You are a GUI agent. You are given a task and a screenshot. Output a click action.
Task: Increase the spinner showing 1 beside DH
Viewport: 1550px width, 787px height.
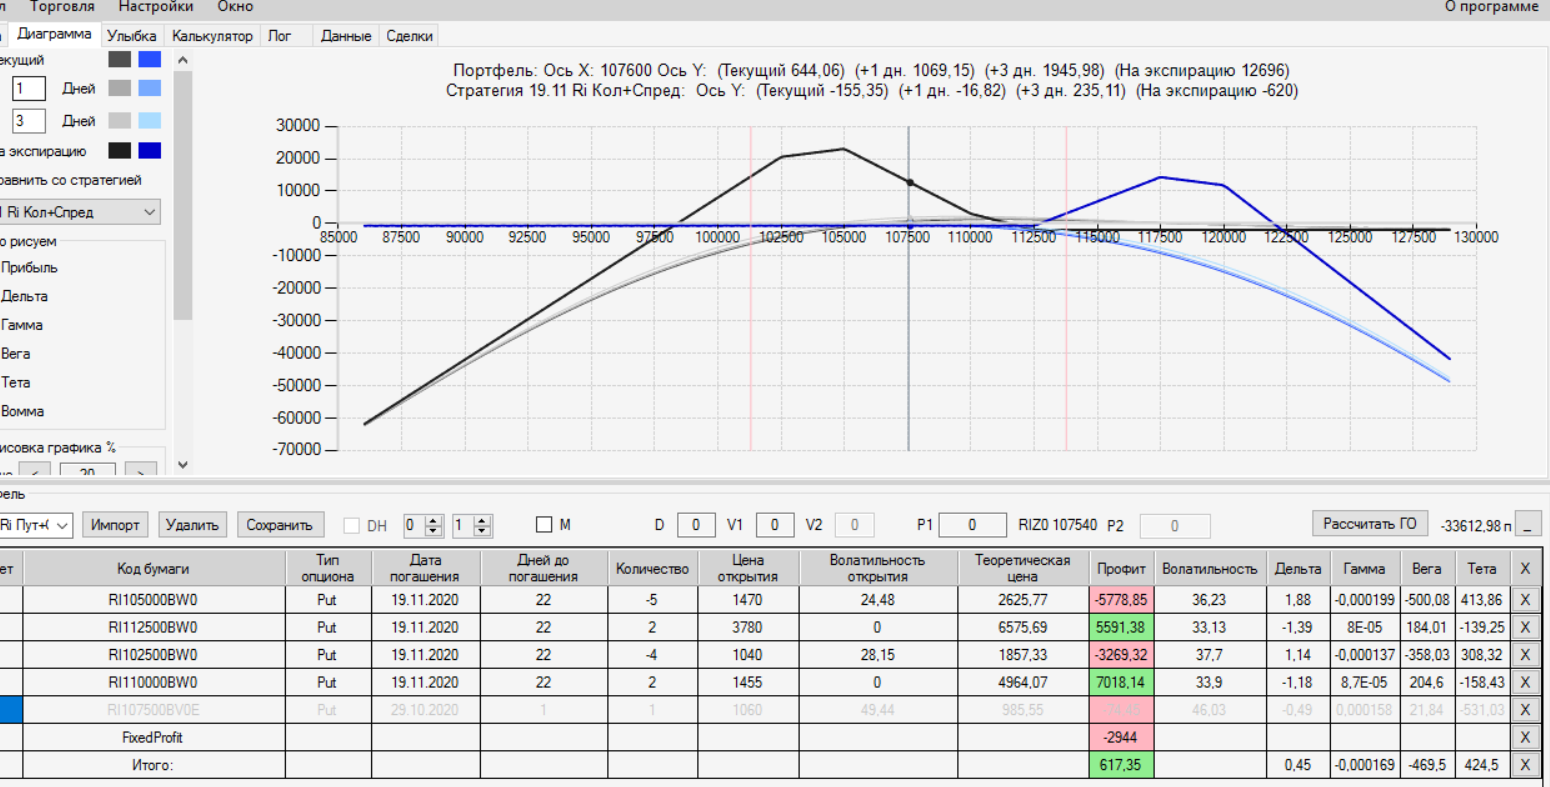click(483, 520)
